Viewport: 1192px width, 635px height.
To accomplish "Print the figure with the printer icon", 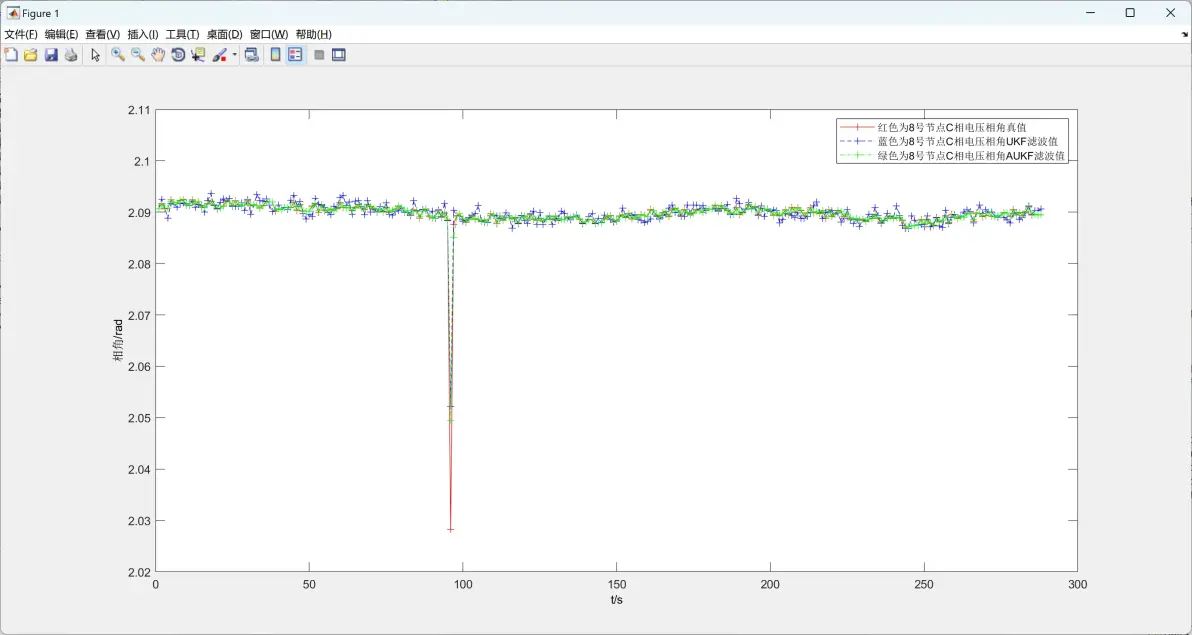I will coord(71,55).
